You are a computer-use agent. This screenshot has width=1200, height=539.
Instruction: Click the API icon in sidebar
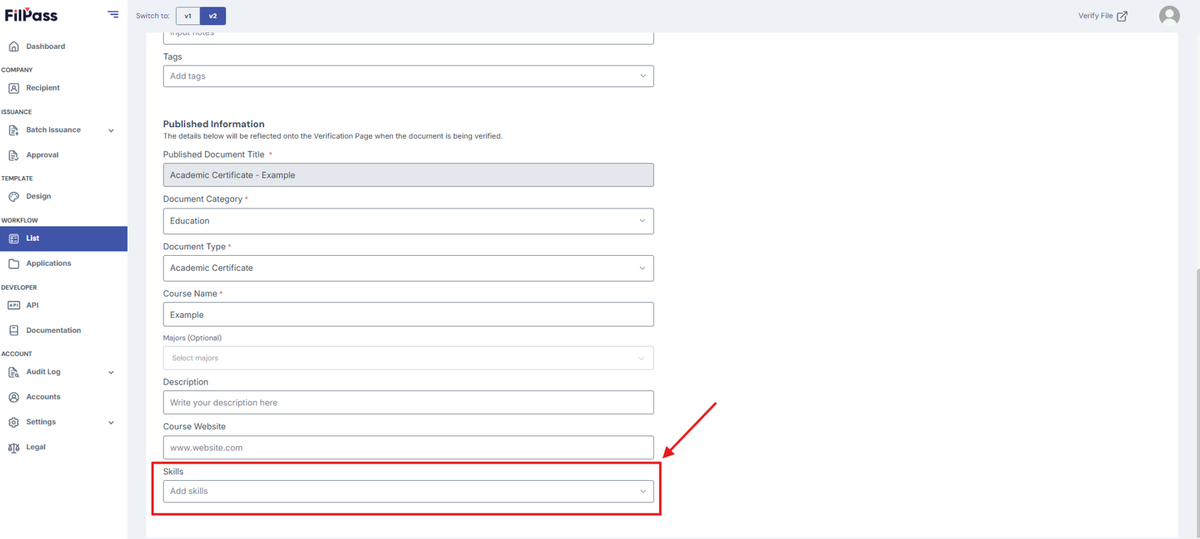pos(13,305)
